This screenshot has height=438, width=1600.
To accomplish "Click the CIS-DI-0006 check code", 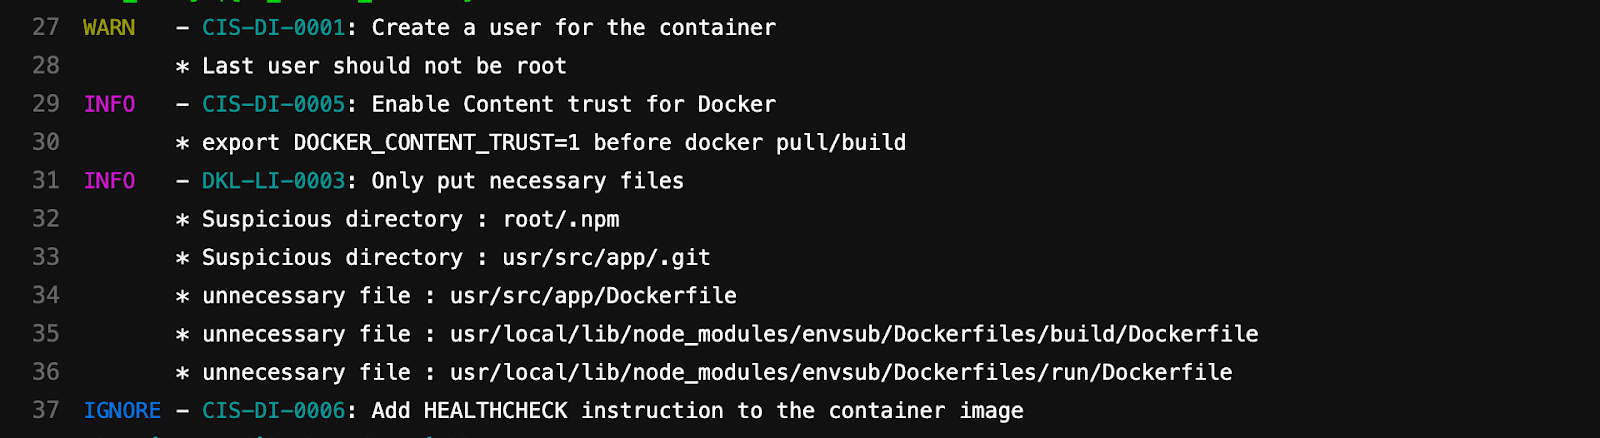I will (x=273, y=411).
